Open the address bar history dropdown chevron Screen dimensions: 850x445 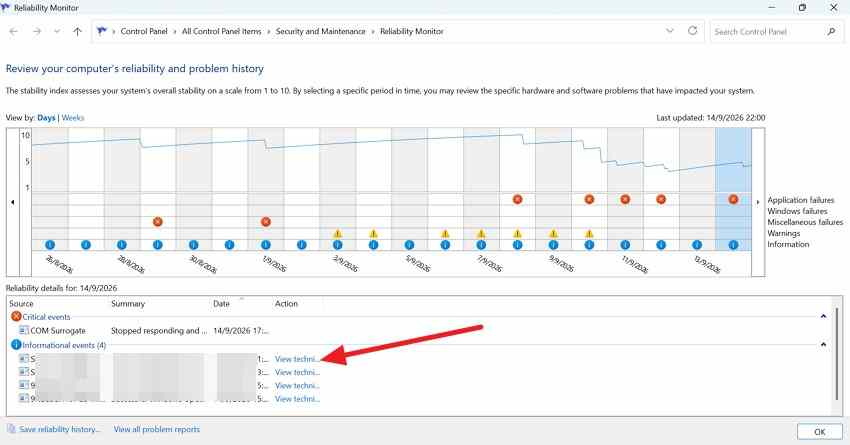669,31
